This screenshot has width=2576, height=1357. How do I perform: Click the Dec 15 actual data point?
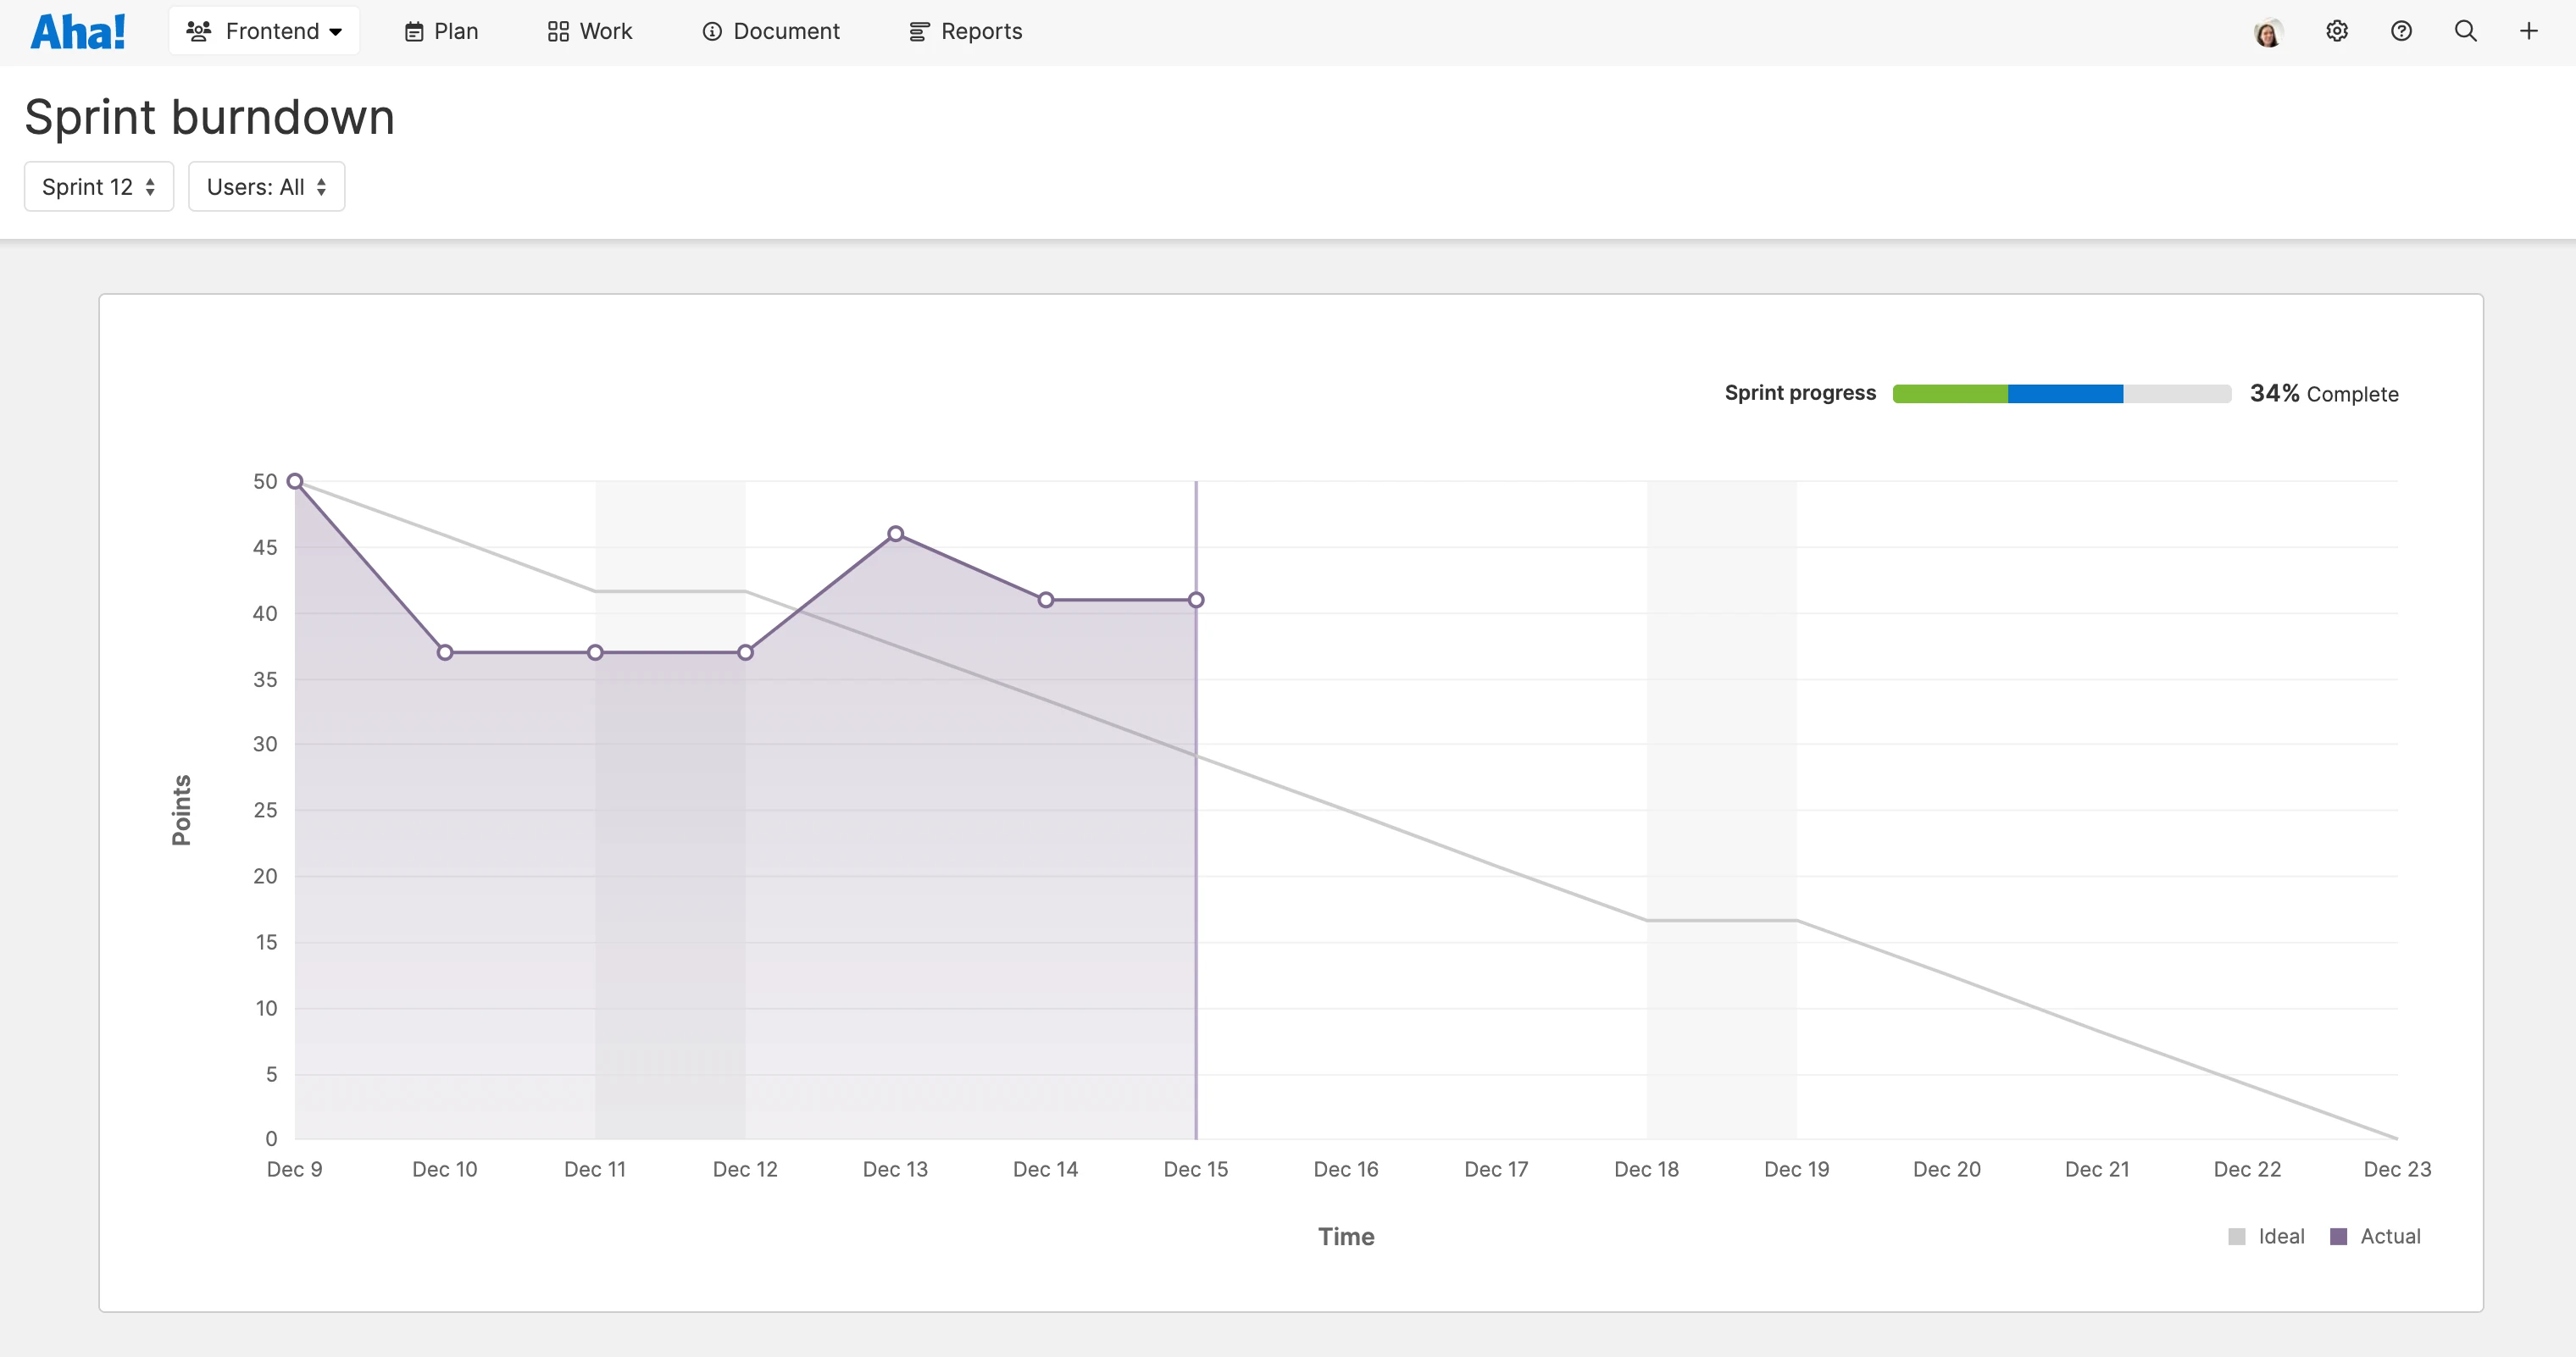tap(1196, 600)
